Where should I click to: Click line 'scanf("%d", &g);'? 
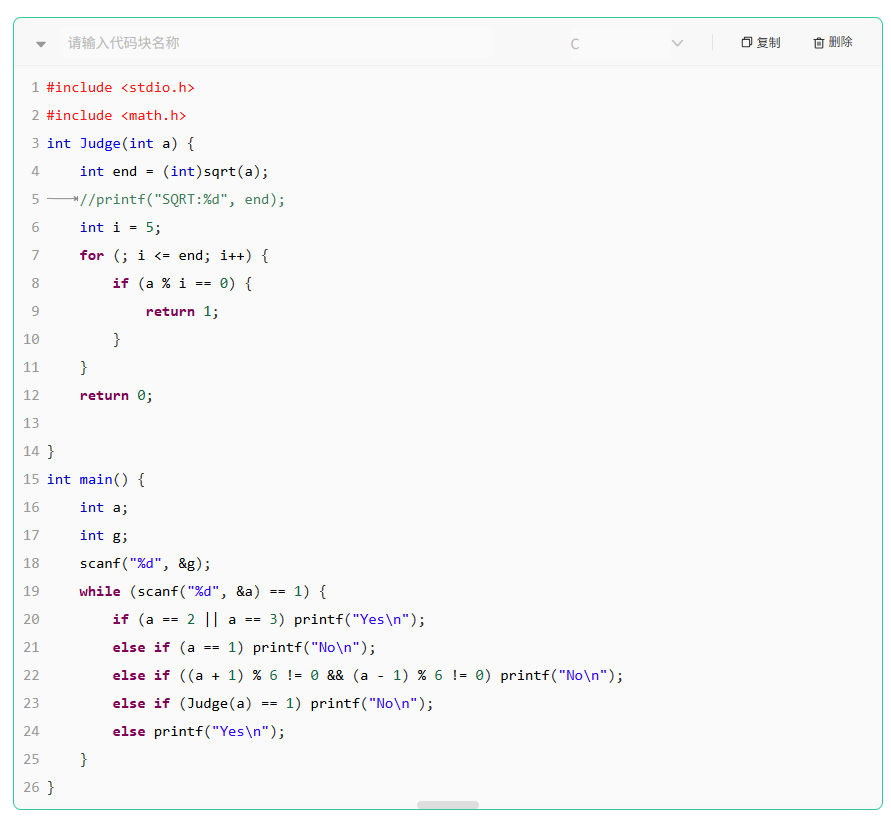point(145,563)
